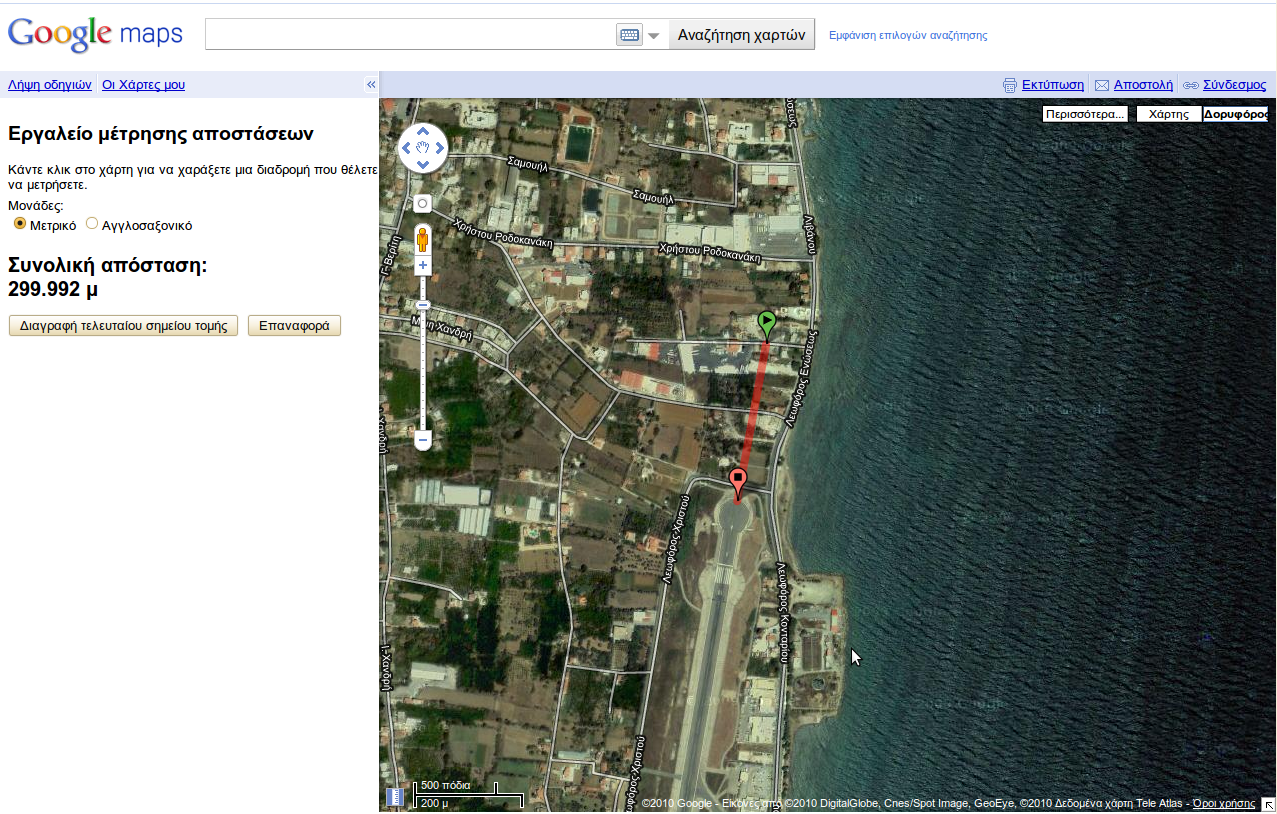Zoom in with the plus button
Screen dimensions: 1277x814
[422, 265]
